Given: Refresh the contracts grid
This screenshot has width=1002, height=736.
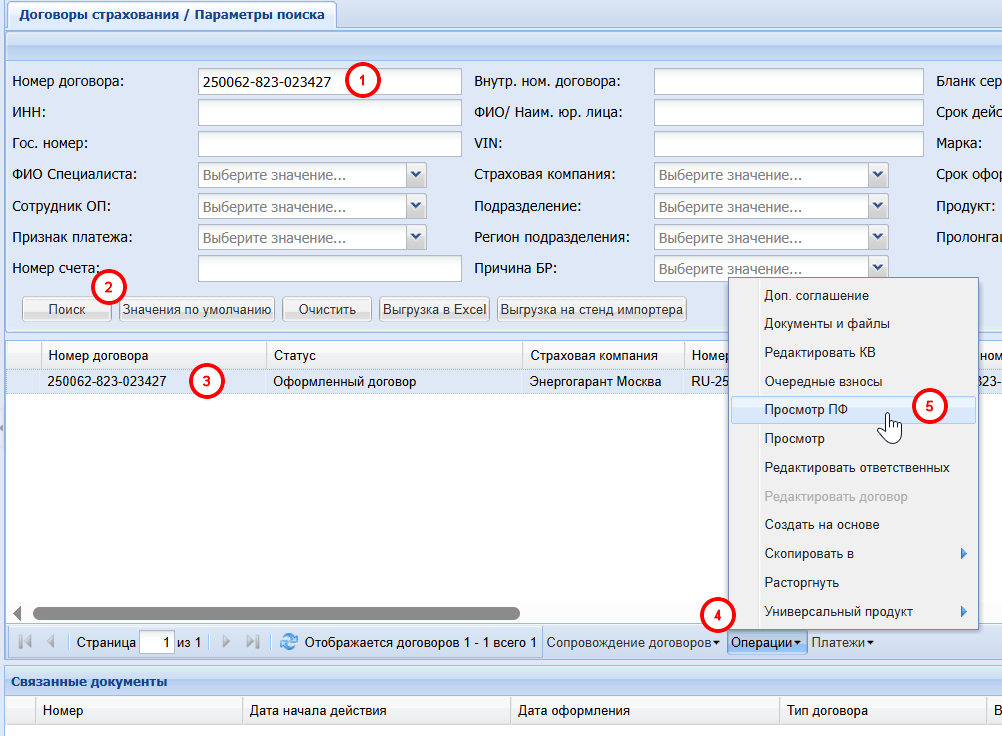Looking at the screenshot, I should [289, 642].
